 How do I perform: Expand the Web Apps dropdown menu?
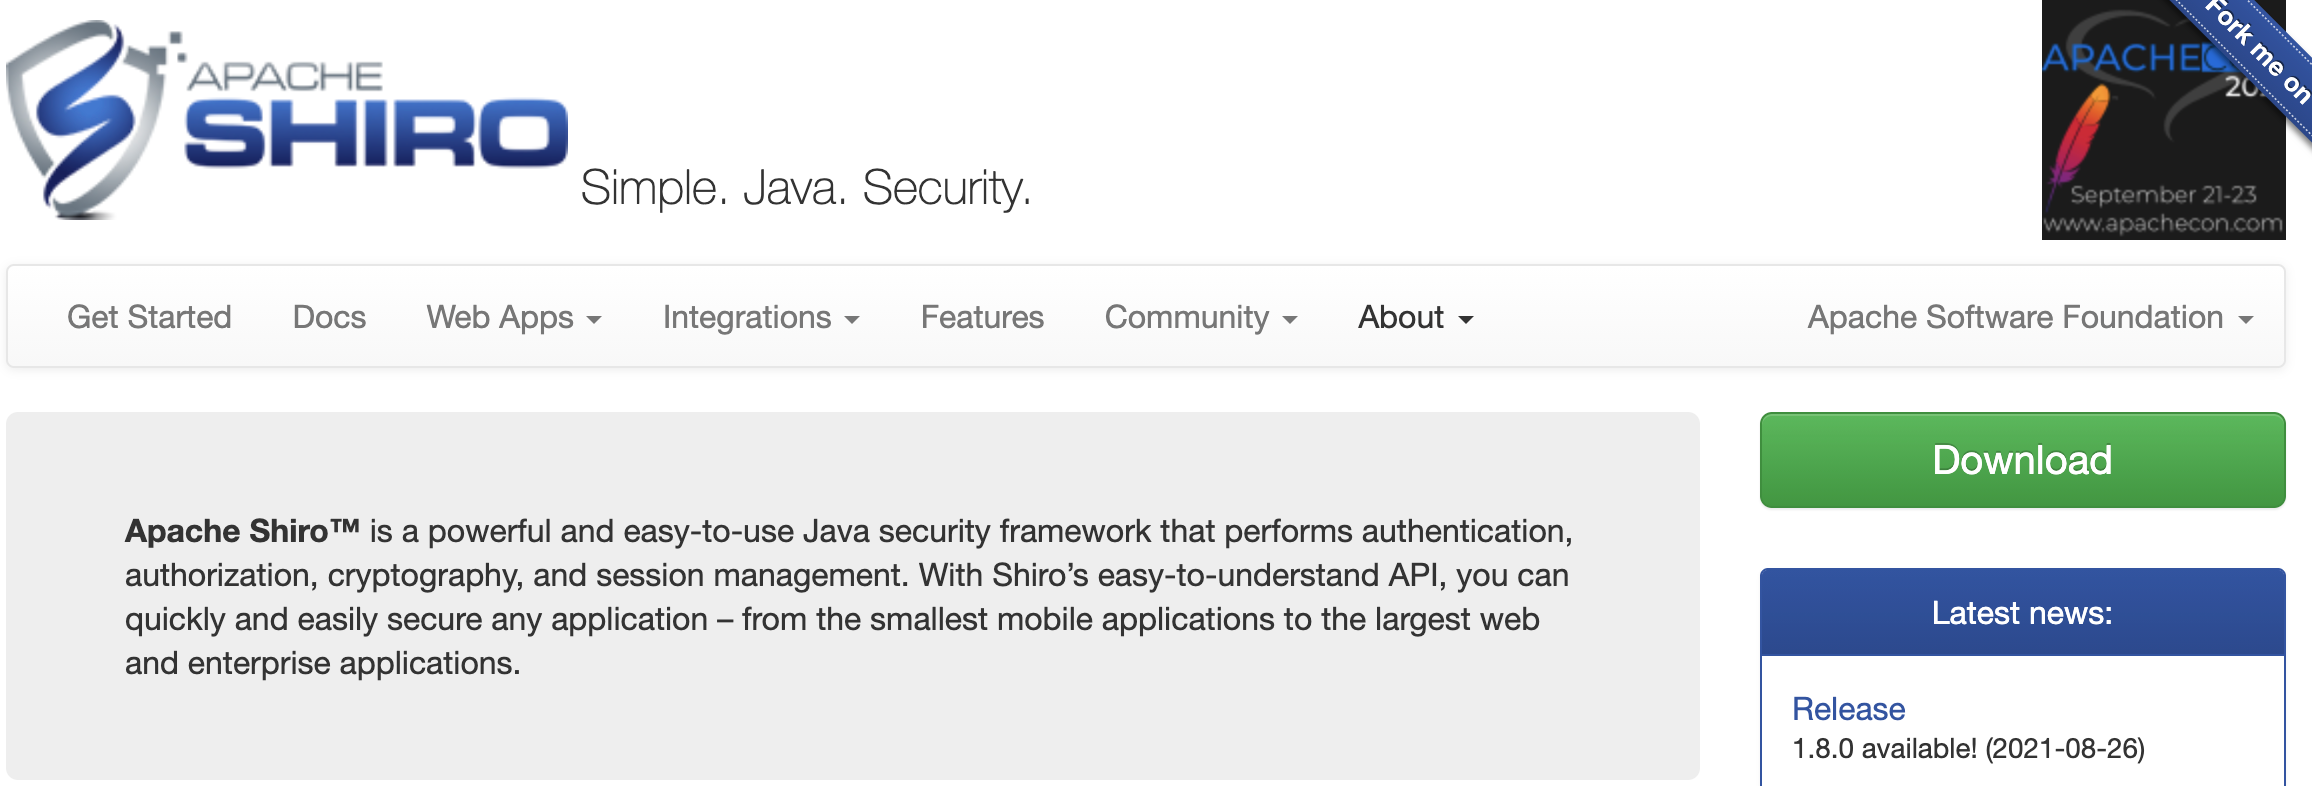pyautogui.click(x=513, y=317)
